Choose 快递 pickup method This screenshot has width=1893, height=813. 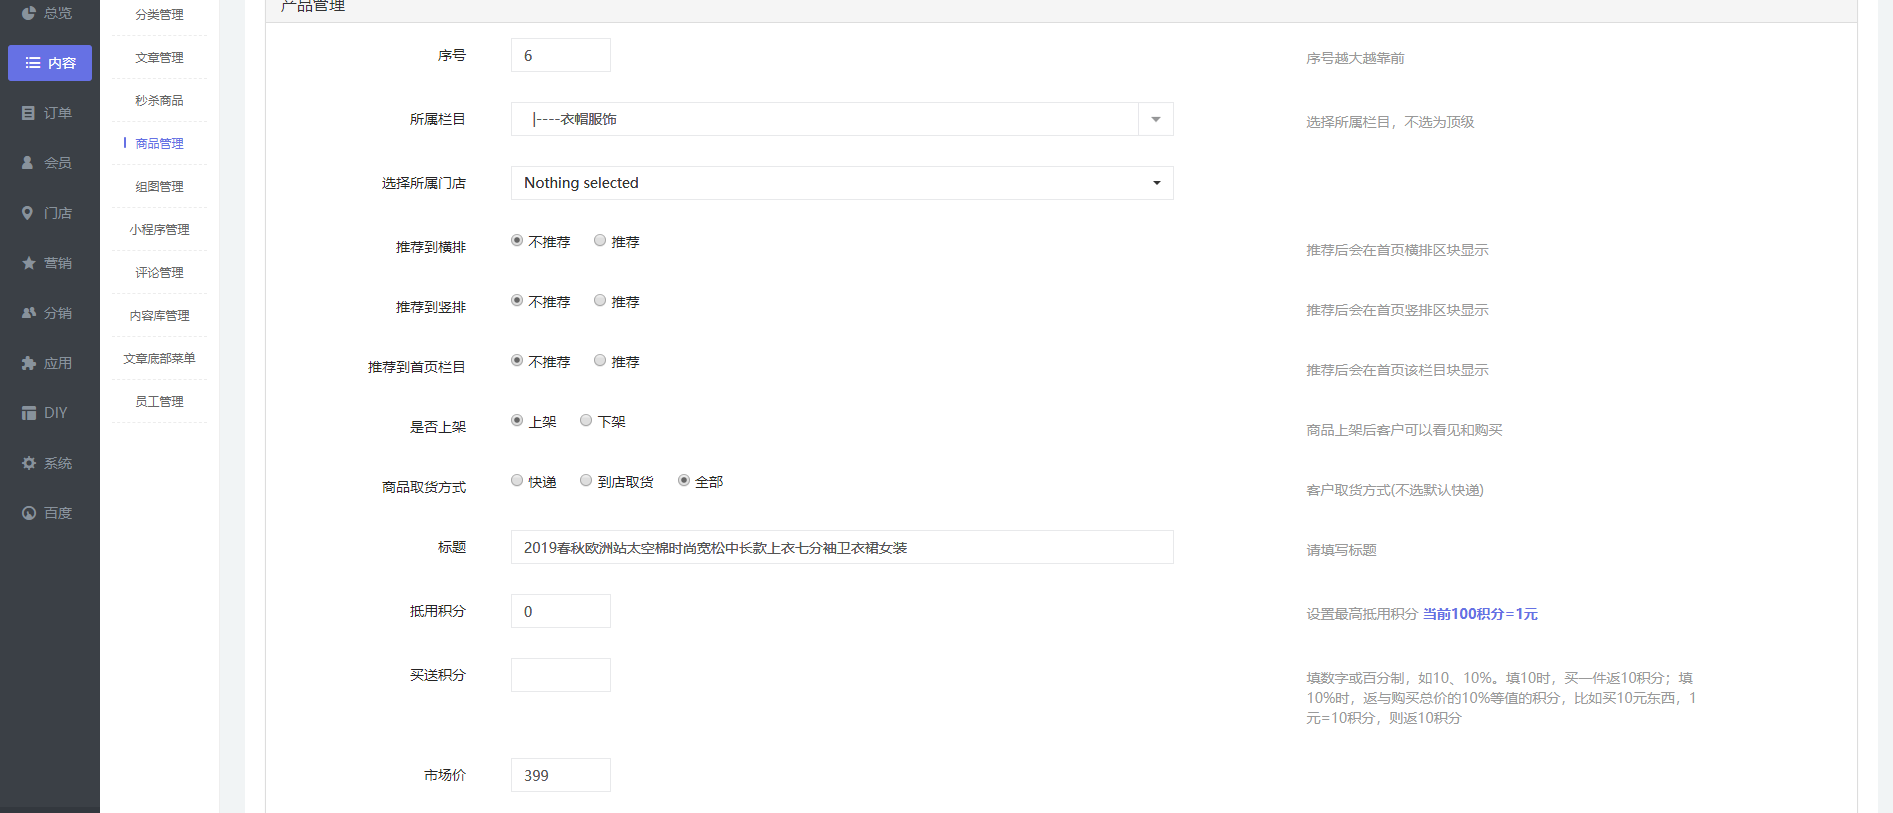(517, 480)
